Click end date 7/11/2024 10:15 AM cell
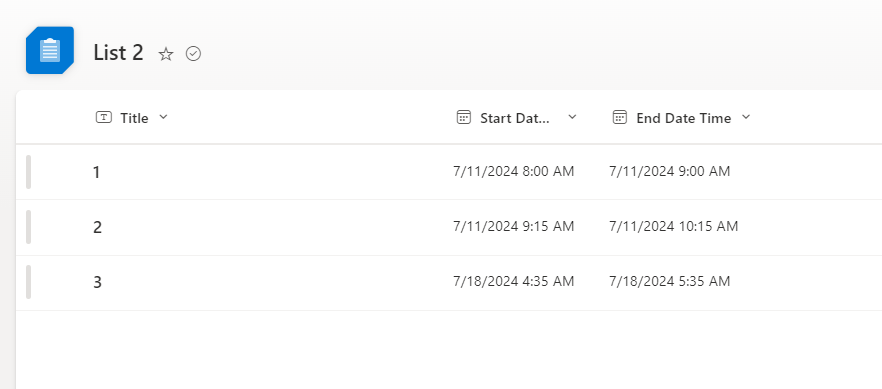882x389 pixels. click(x=673, y=226)
